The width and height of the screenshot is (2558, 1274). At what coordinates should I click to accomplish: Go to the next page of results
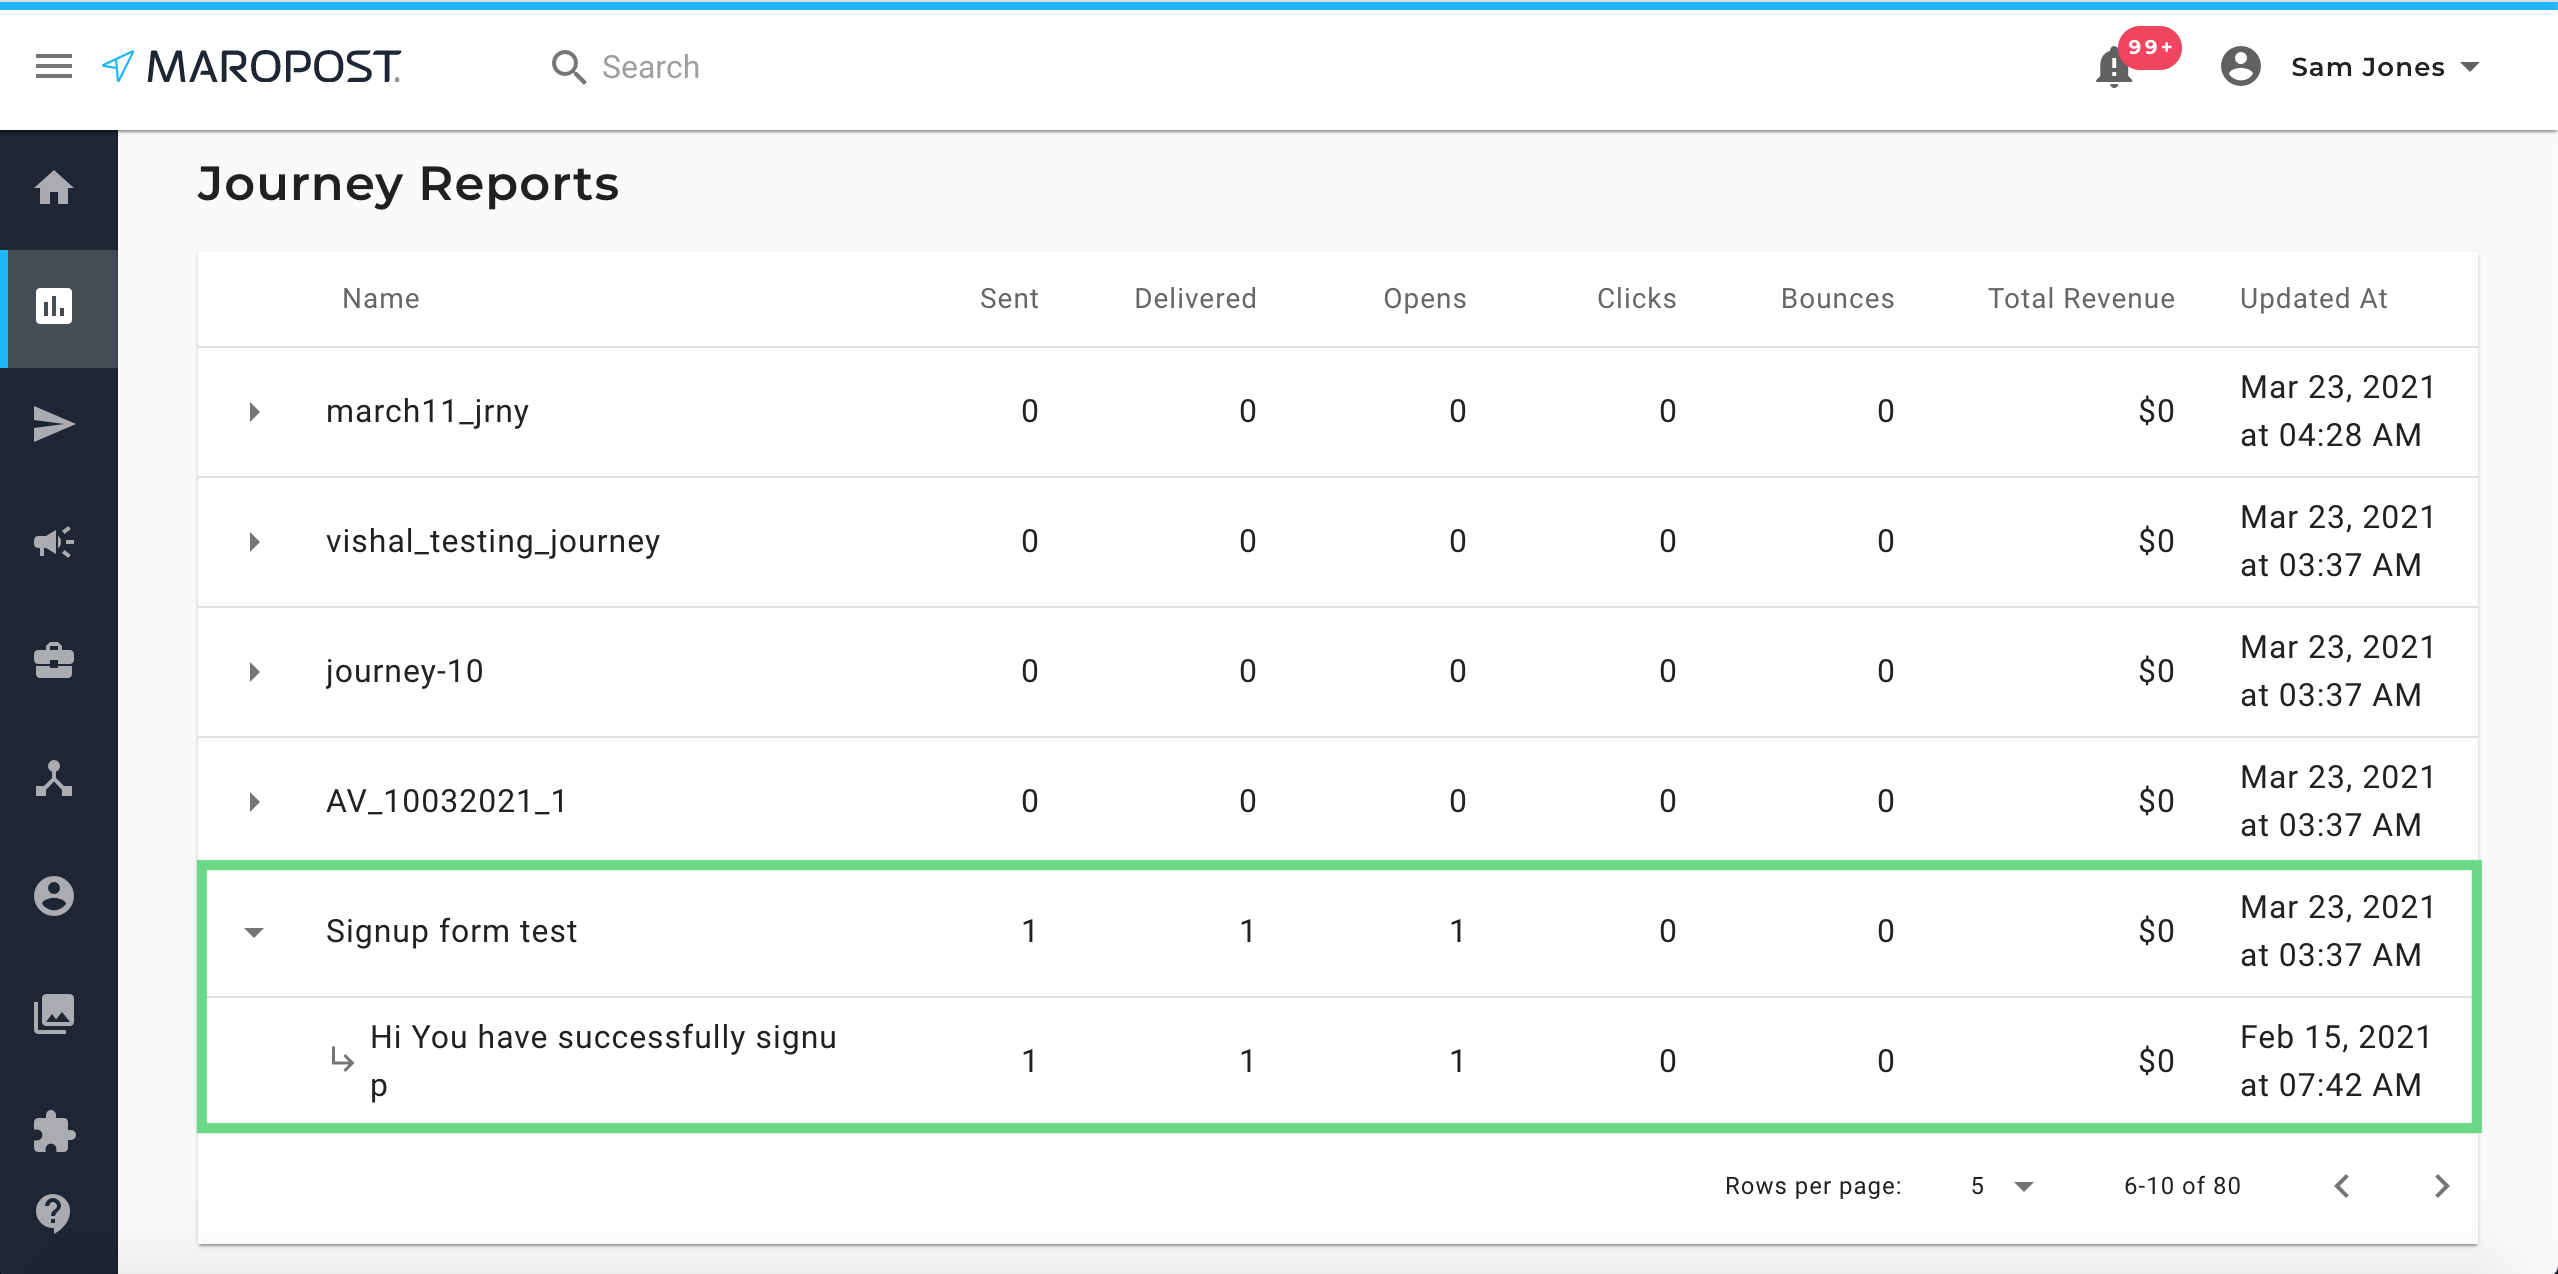point(2442,1186)
